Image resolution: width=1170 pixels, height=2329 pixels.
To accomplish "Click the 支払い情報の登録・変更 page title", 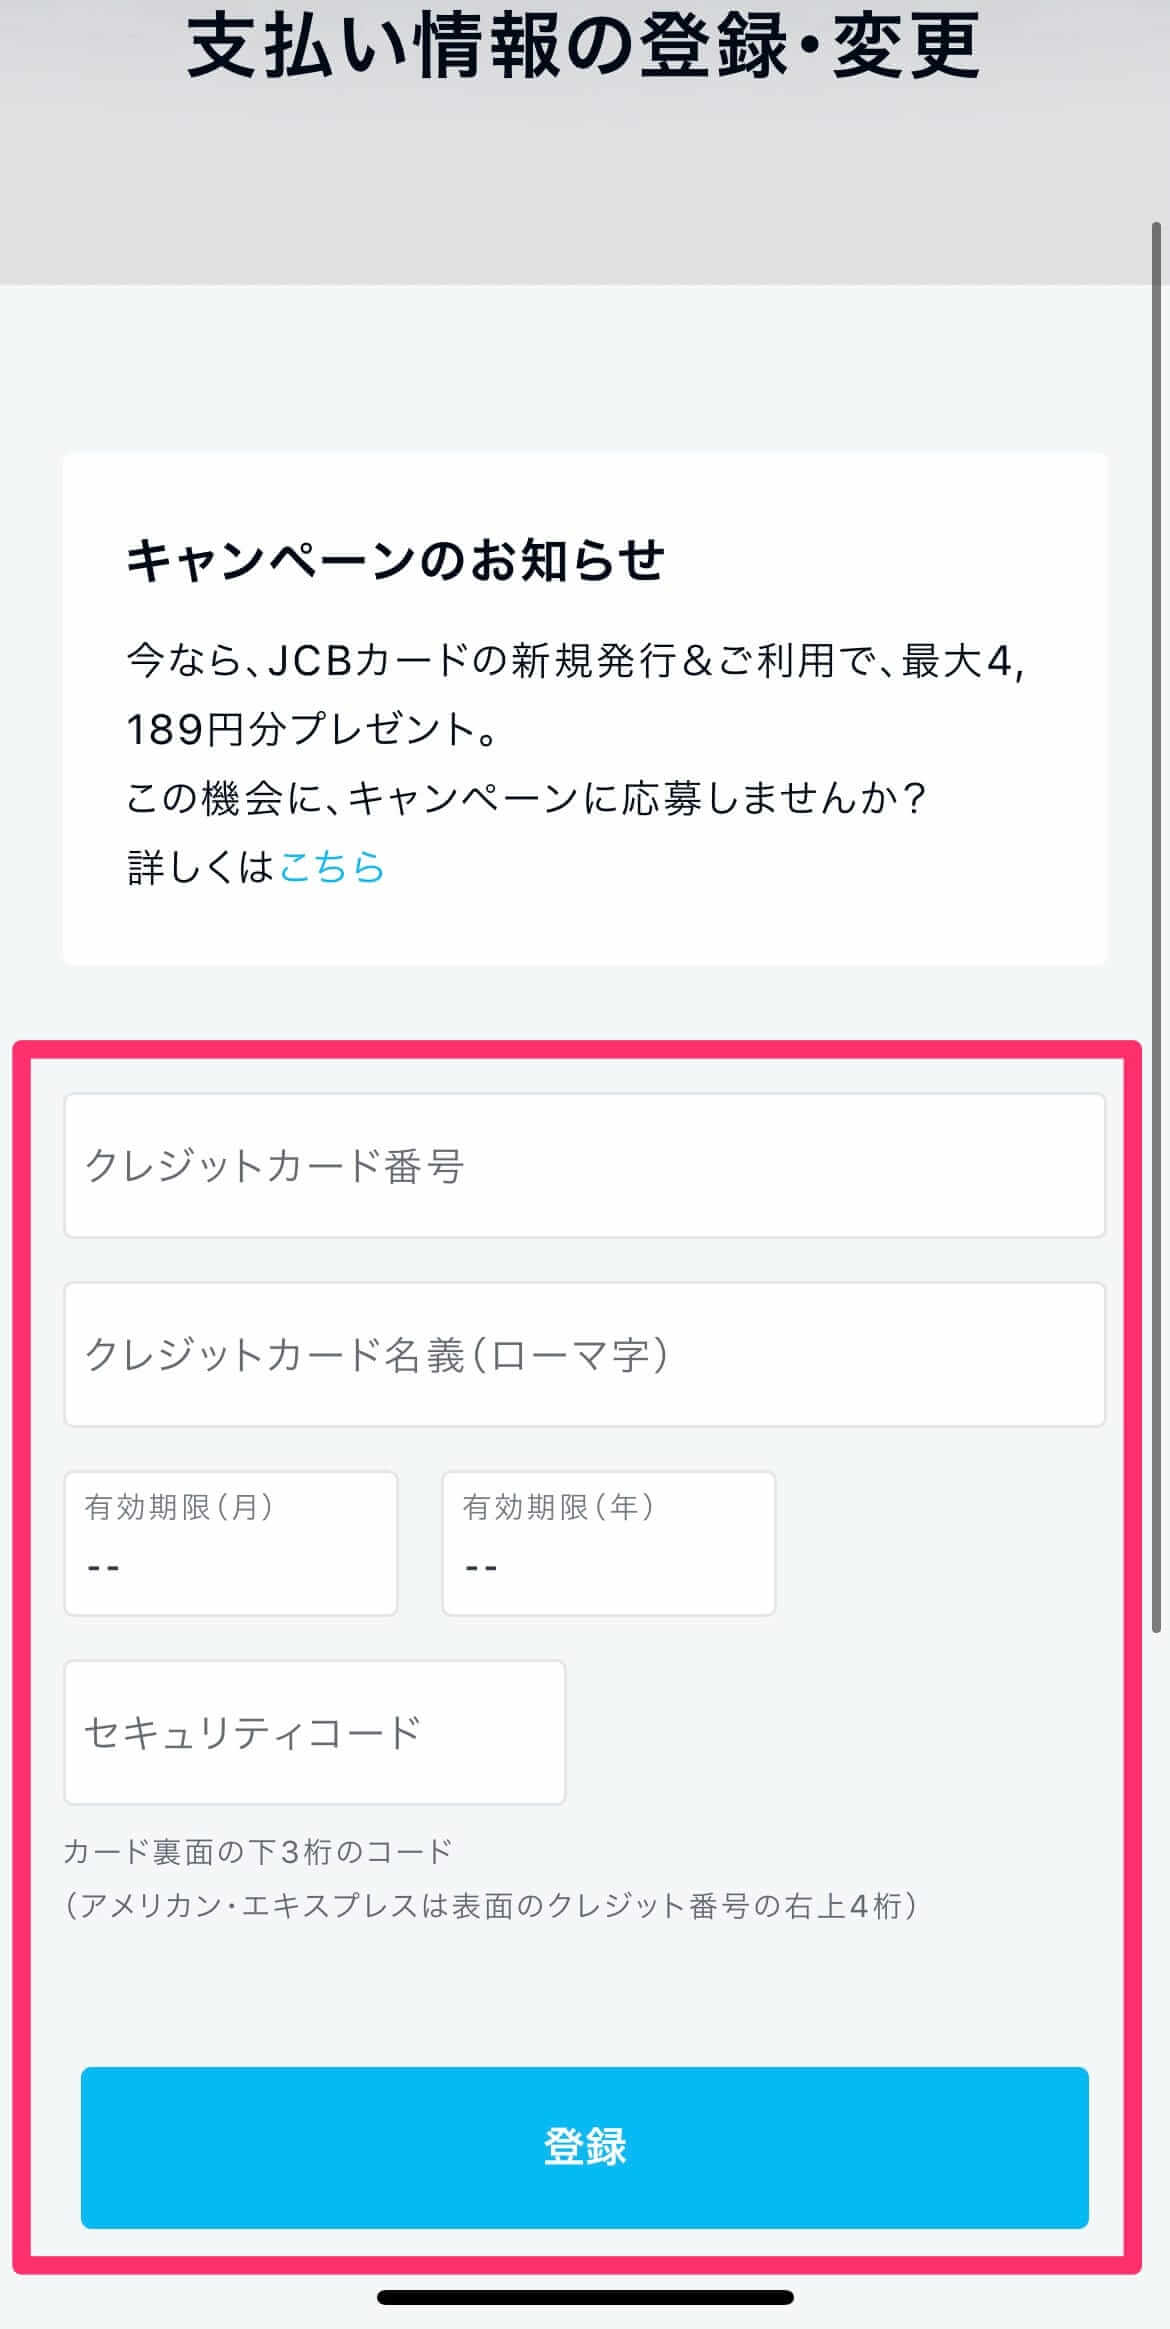I will coord(584,47).
